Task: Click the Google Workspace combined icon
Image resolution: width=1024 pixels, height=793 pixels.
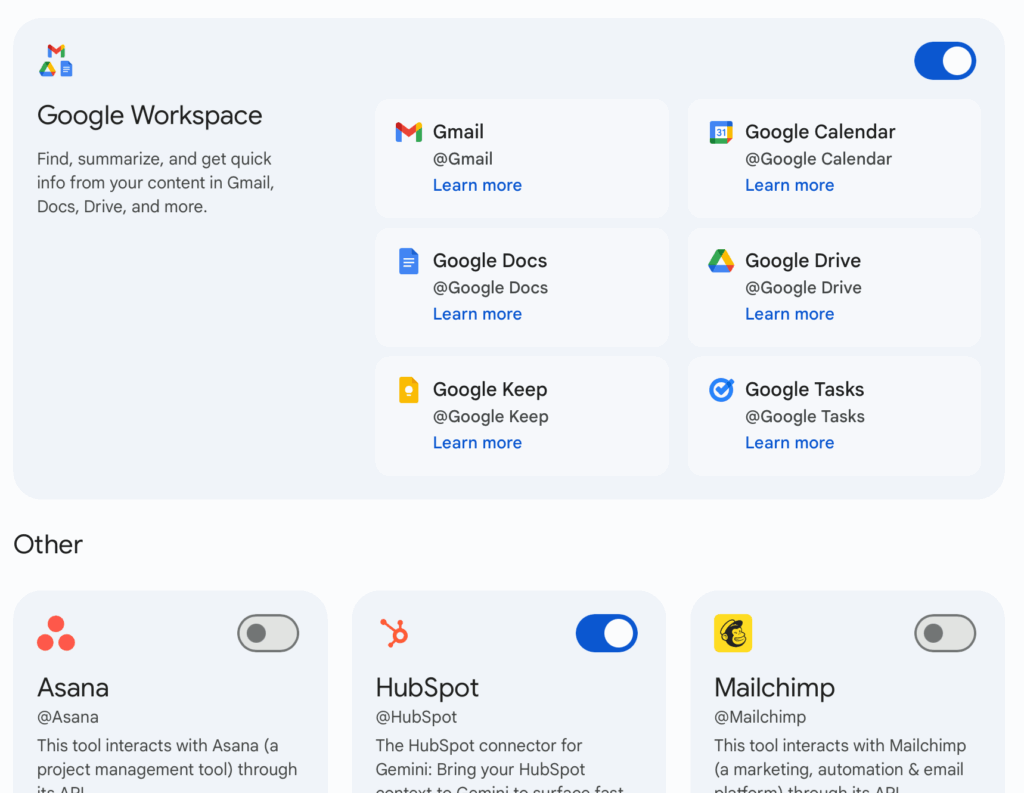Action: [56, 60]
